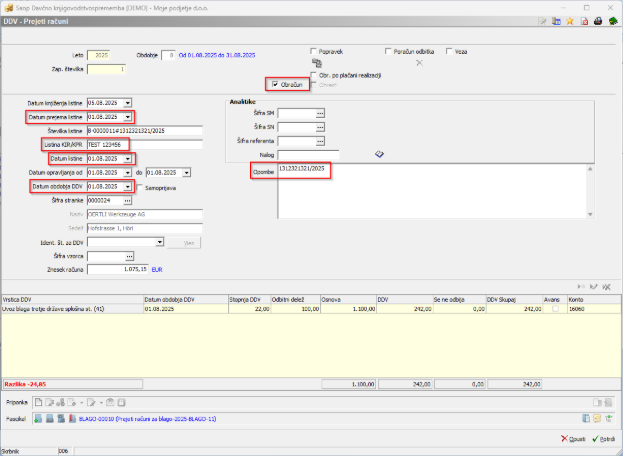Toggle Avans checkbox in the grid row
The width and height of the screenshot is (624, 456).
click(555, 309)
